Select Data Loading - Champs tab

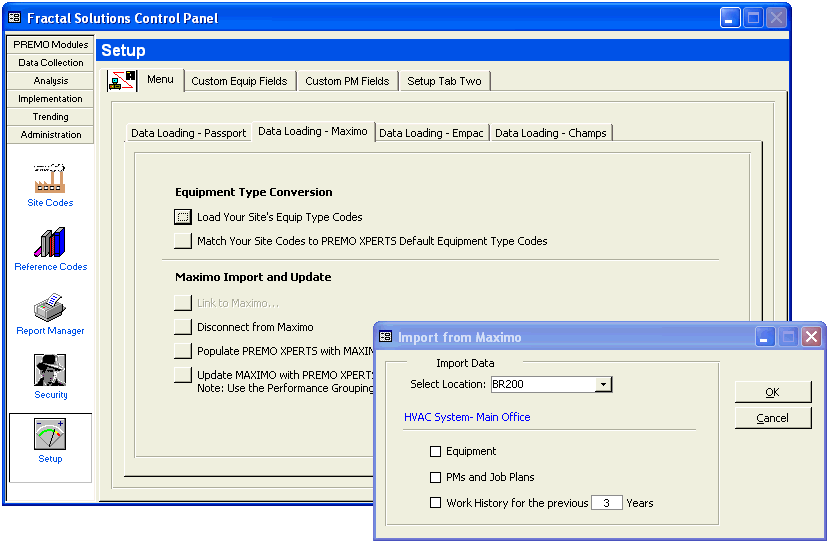pos(551,133)
